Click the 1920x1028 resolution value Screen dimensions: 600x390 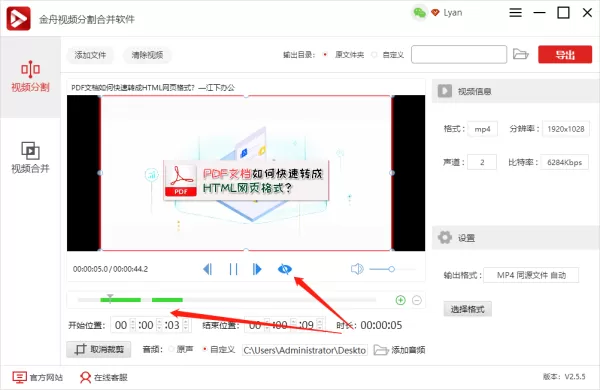pos(566,129)
